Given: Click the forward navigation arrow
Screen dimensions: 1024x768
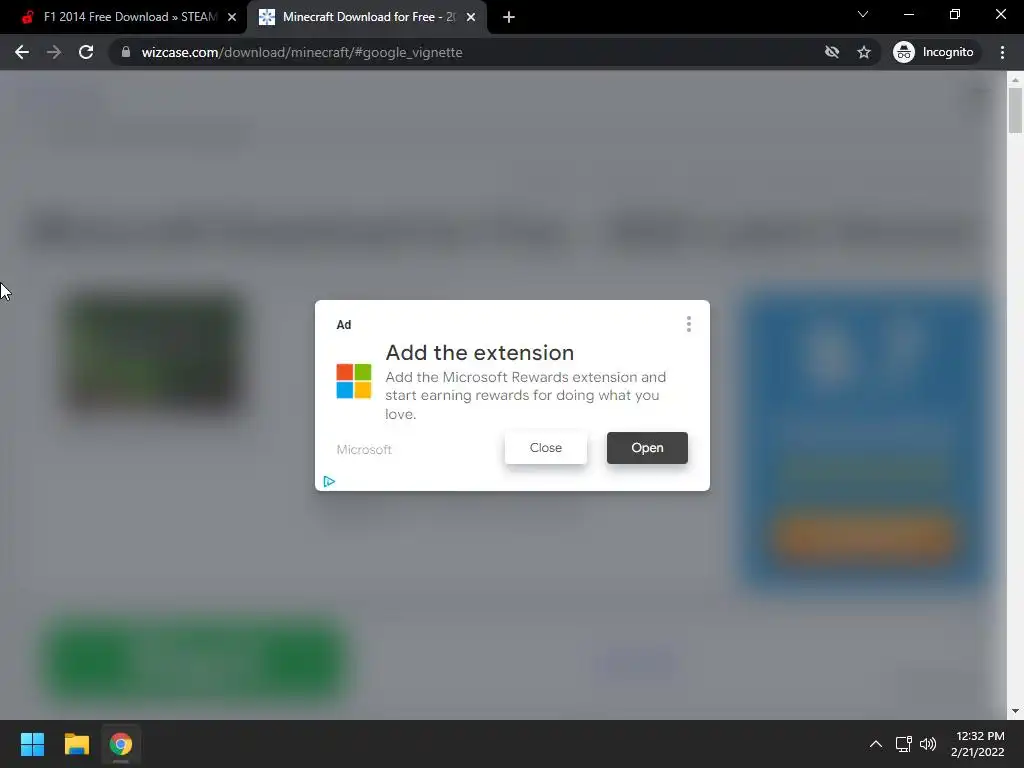Looking at the screenshot, I should tap(54, 52).
